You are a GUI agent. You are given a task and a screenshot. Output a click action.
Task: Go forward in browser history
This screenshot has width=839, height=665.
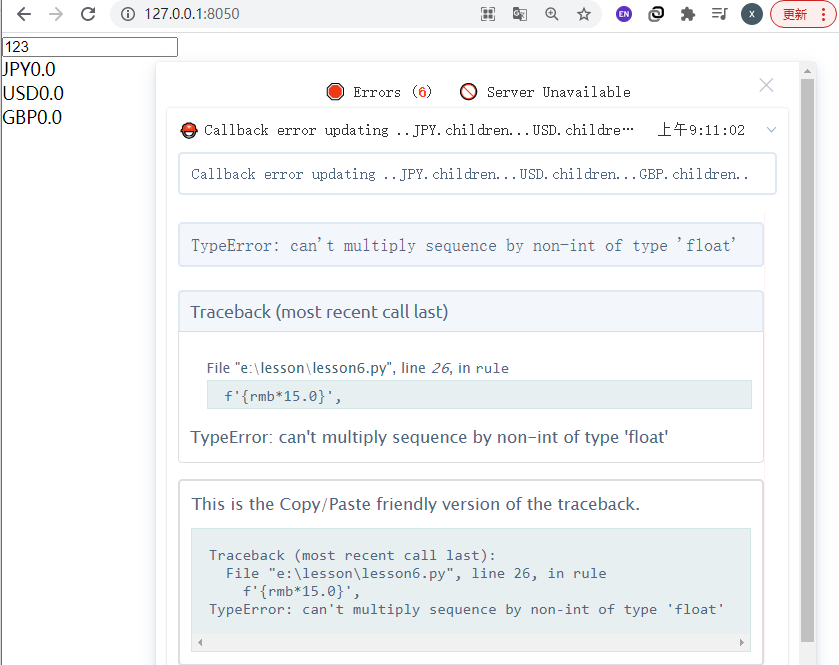[56, 14]
